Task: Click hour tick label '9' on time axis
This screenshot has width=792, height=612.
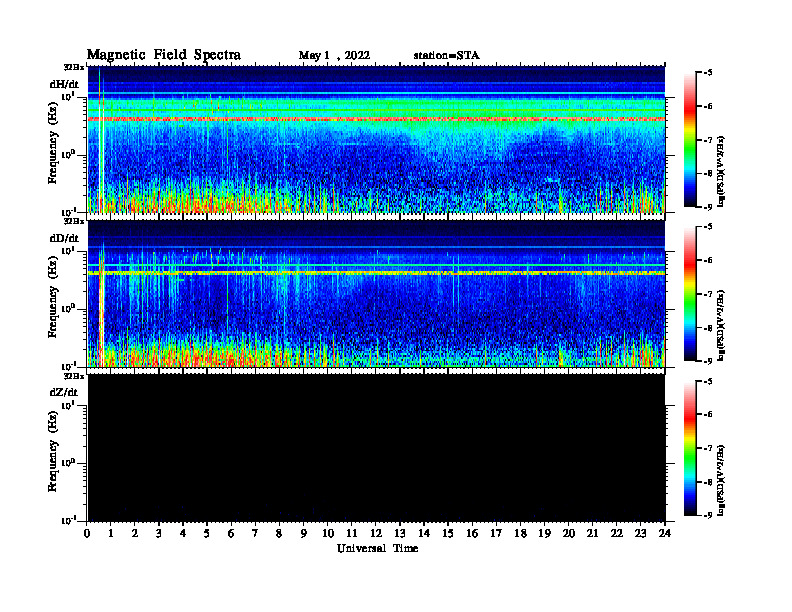Action: coord(304,534)
